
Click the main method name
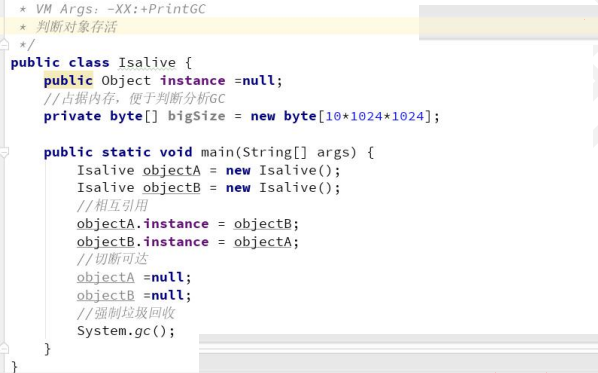[x=218, y=152]
